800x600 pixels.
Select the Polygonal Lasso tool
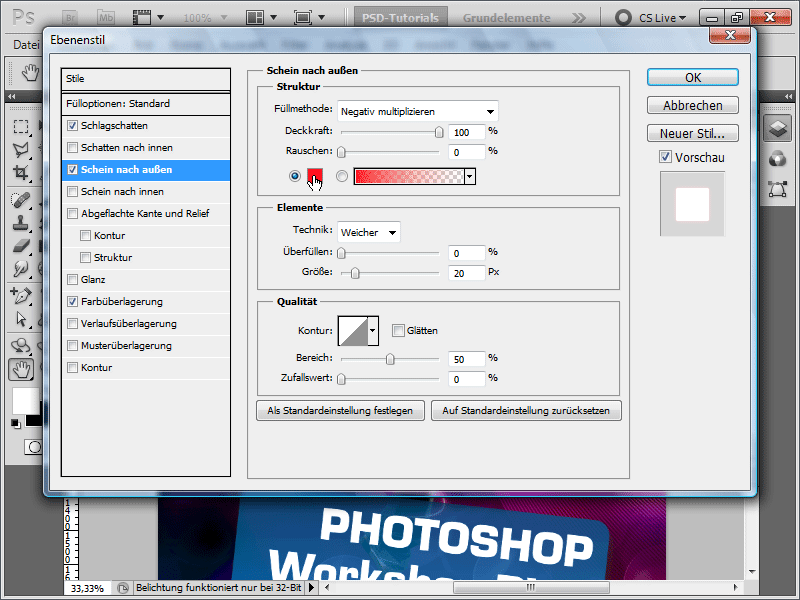pyautogui.click(x=21, y=149)
